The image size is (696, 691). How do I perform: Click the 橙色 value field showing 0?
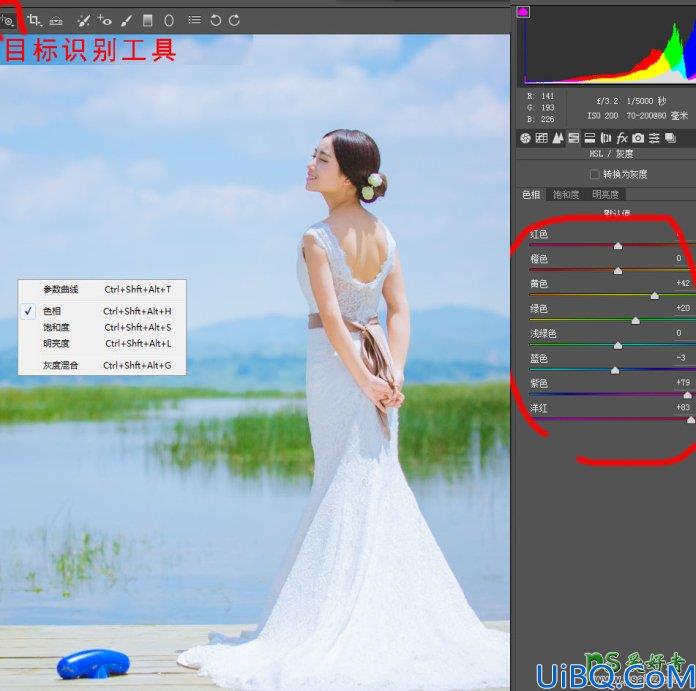[679, 258]
